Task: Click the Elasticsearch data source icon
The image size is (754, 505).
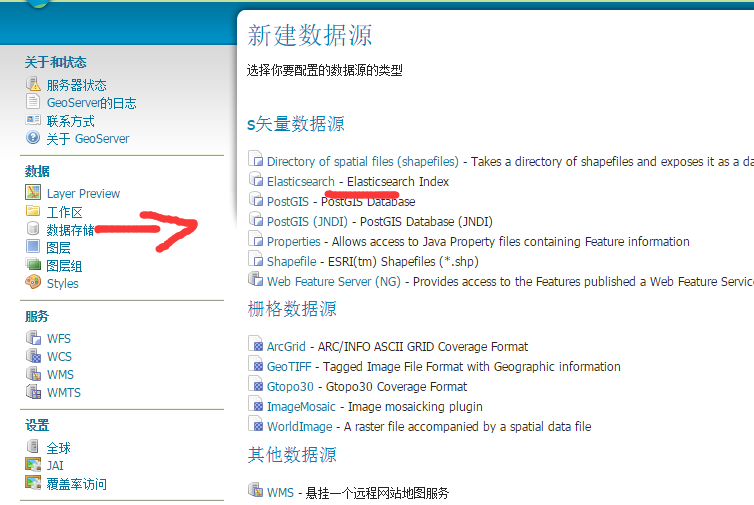Action: (256, 179)
